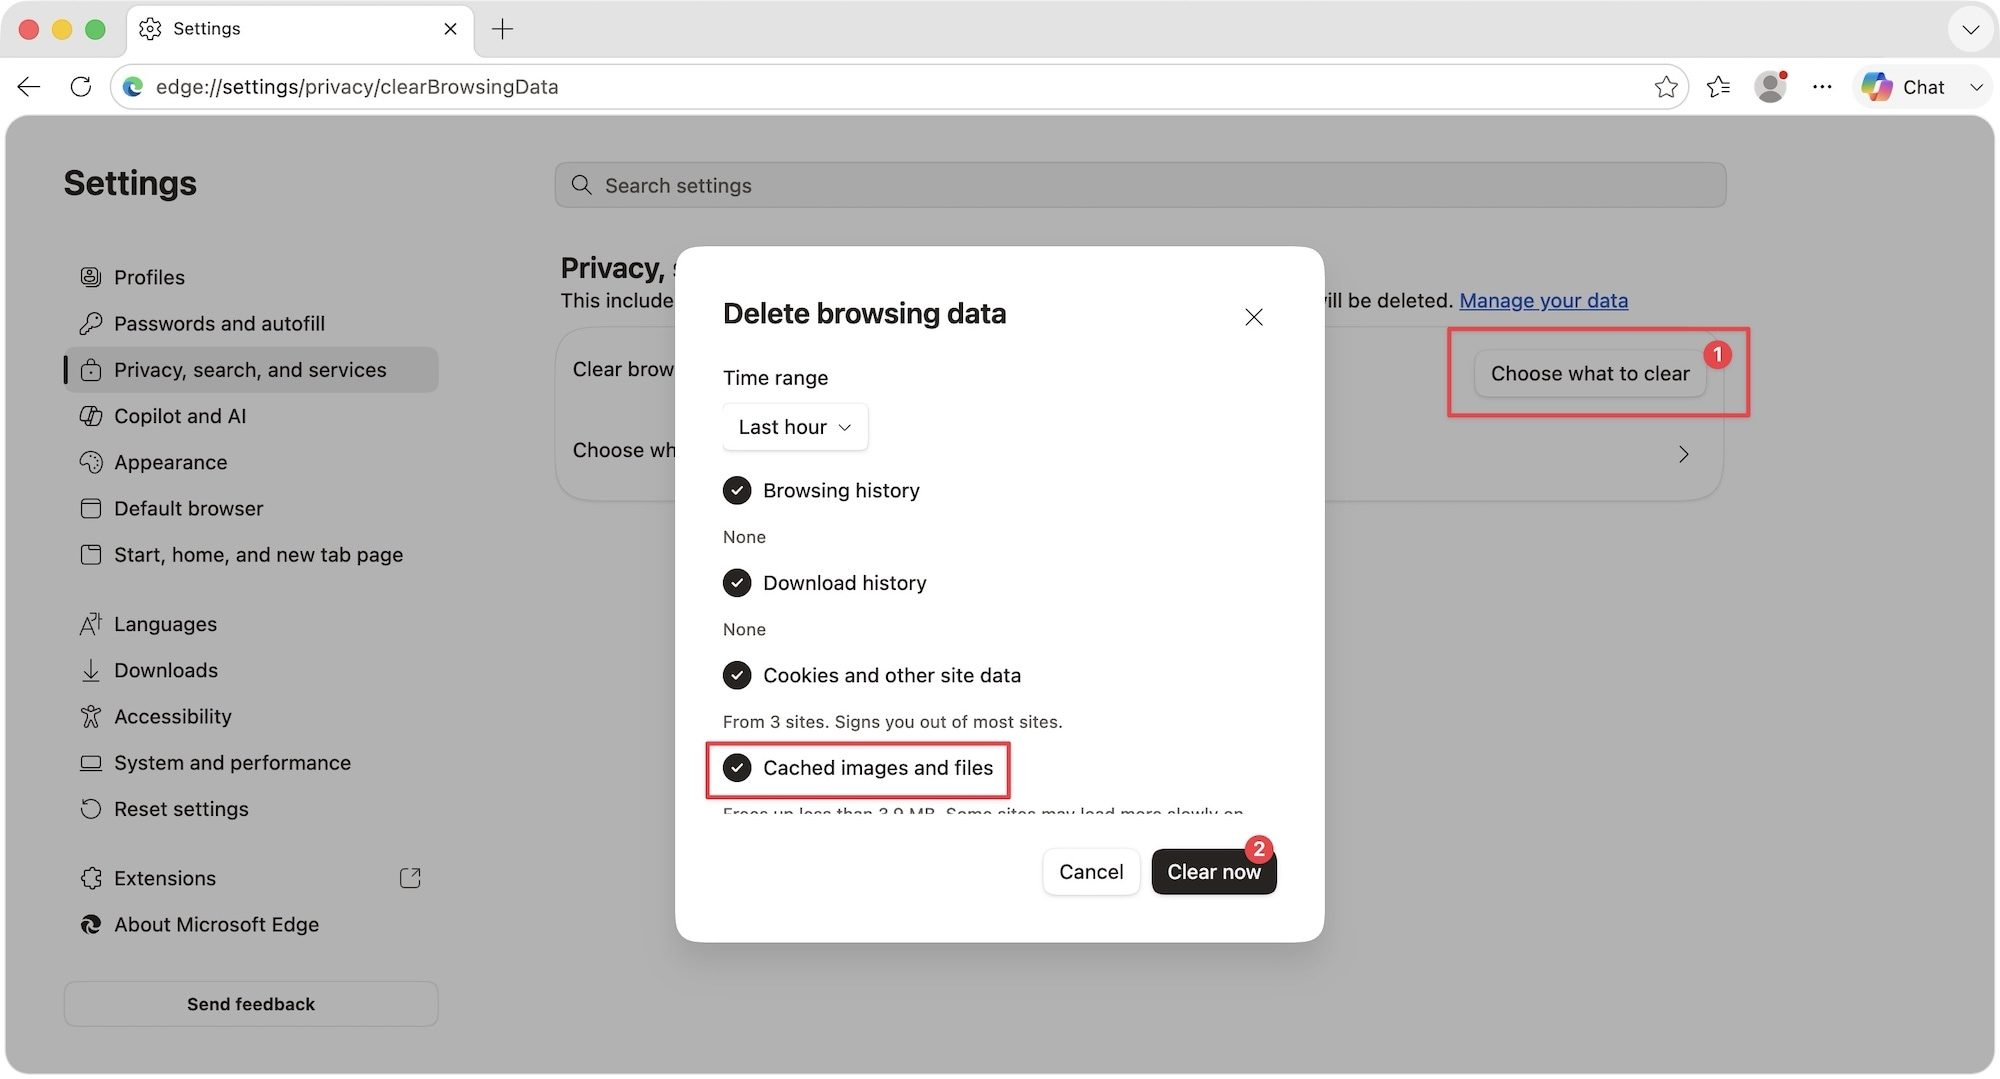Uncheck Cached images and files
The image size is (2000, 1079).
pyautogui.click(x=737, y=768)
